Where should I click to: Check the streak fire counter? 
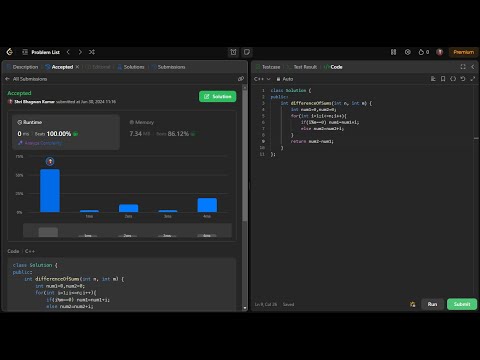coord(424,52)
